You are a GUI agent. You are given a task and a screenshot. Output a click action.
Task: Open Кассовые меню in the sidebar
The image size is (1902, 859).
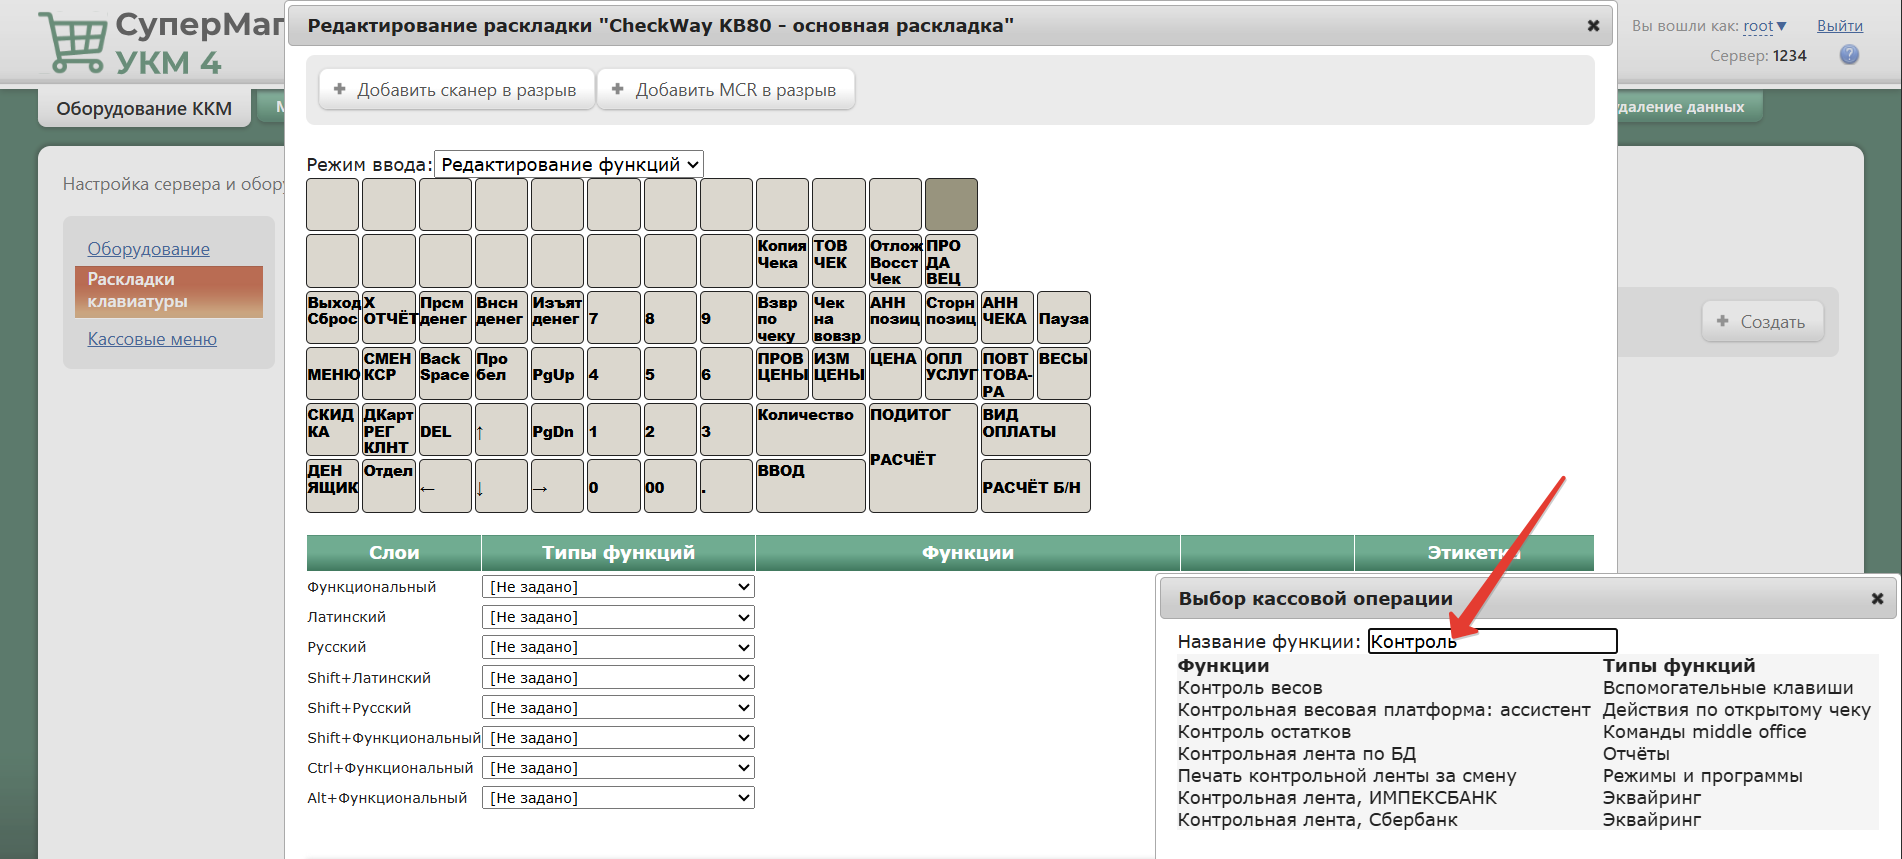point(152,339)
